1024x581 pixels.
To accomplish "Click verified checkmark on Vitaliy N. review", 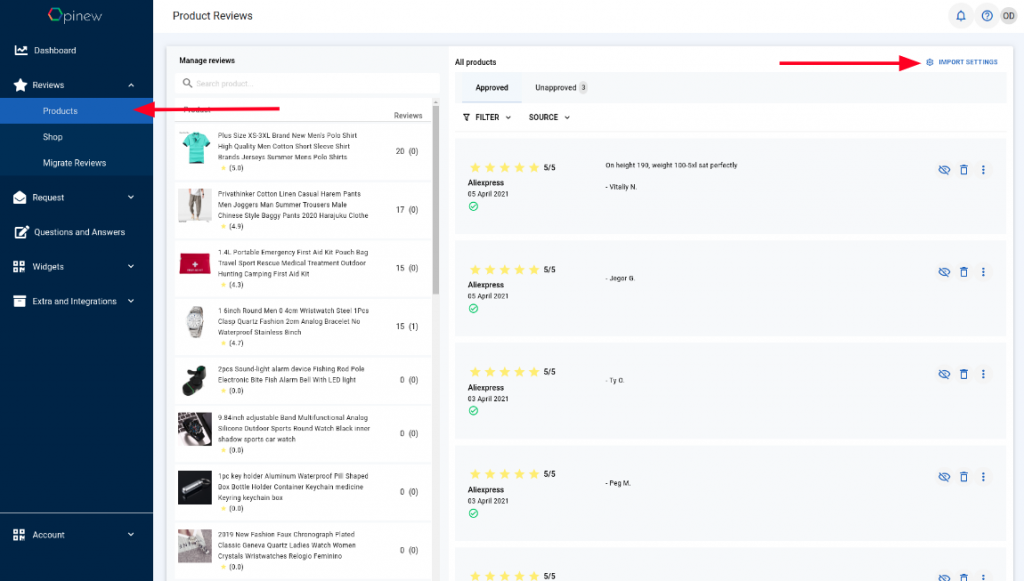I will click(x=473, y=206).
